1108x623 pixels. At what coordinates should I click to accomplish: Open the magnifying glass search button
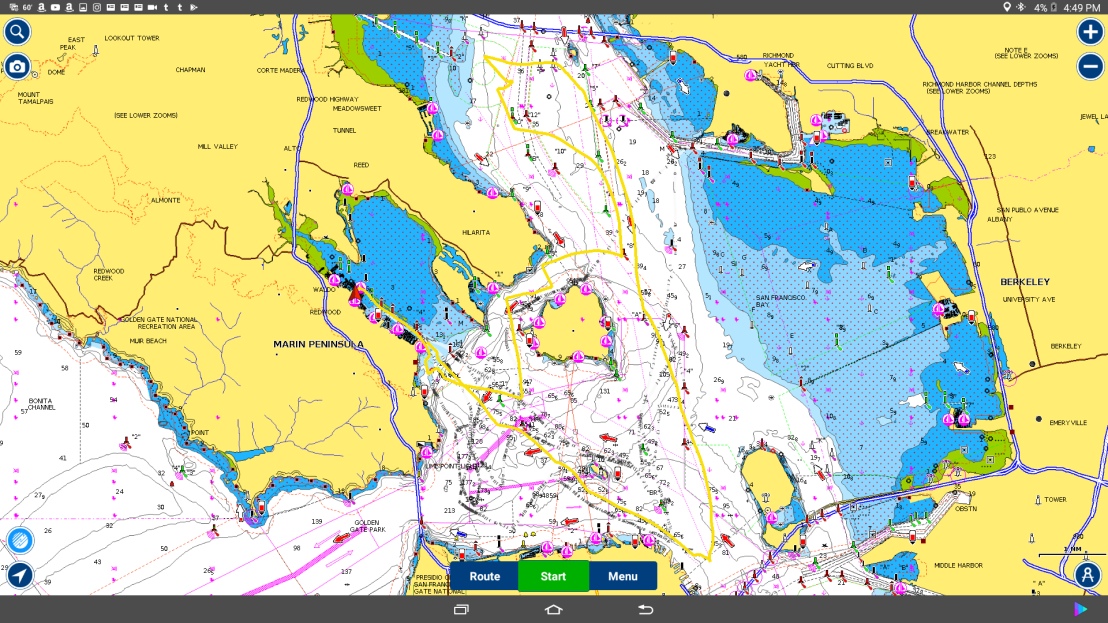[17, 31]
